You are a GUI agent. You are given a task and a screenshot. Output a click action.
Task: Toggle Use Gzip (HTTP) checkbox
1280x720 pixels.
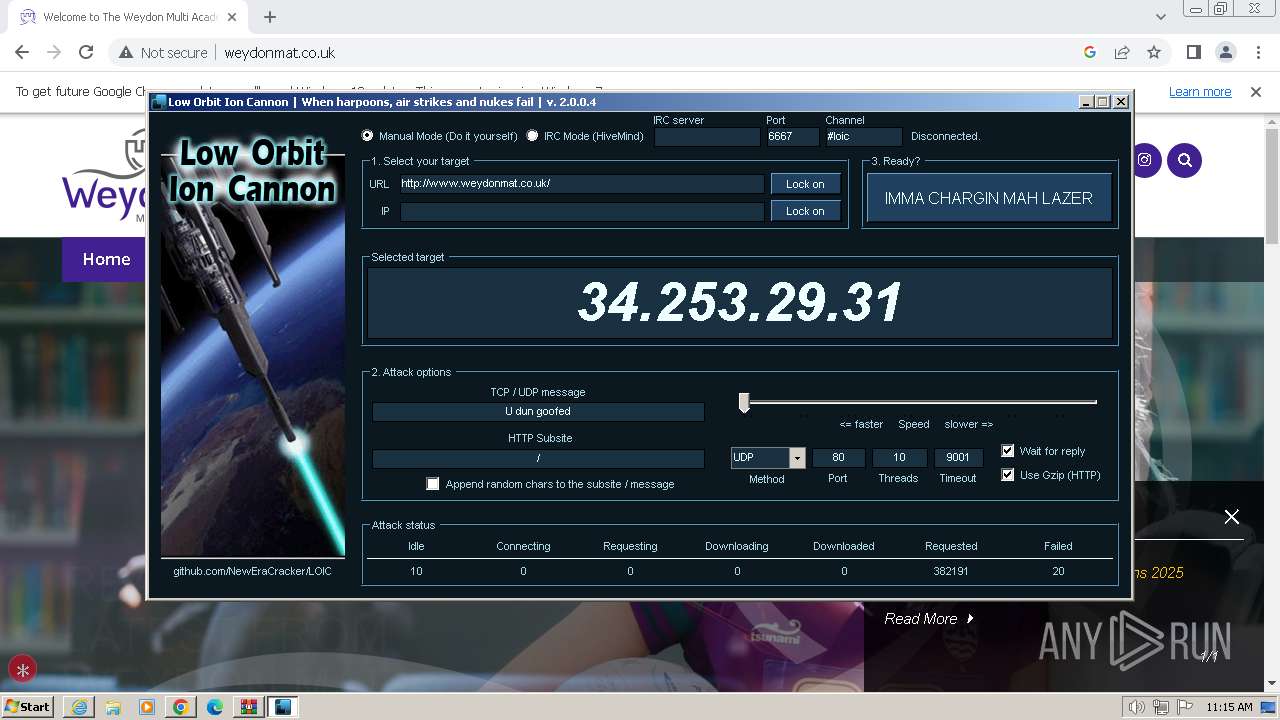point(1008,475)
